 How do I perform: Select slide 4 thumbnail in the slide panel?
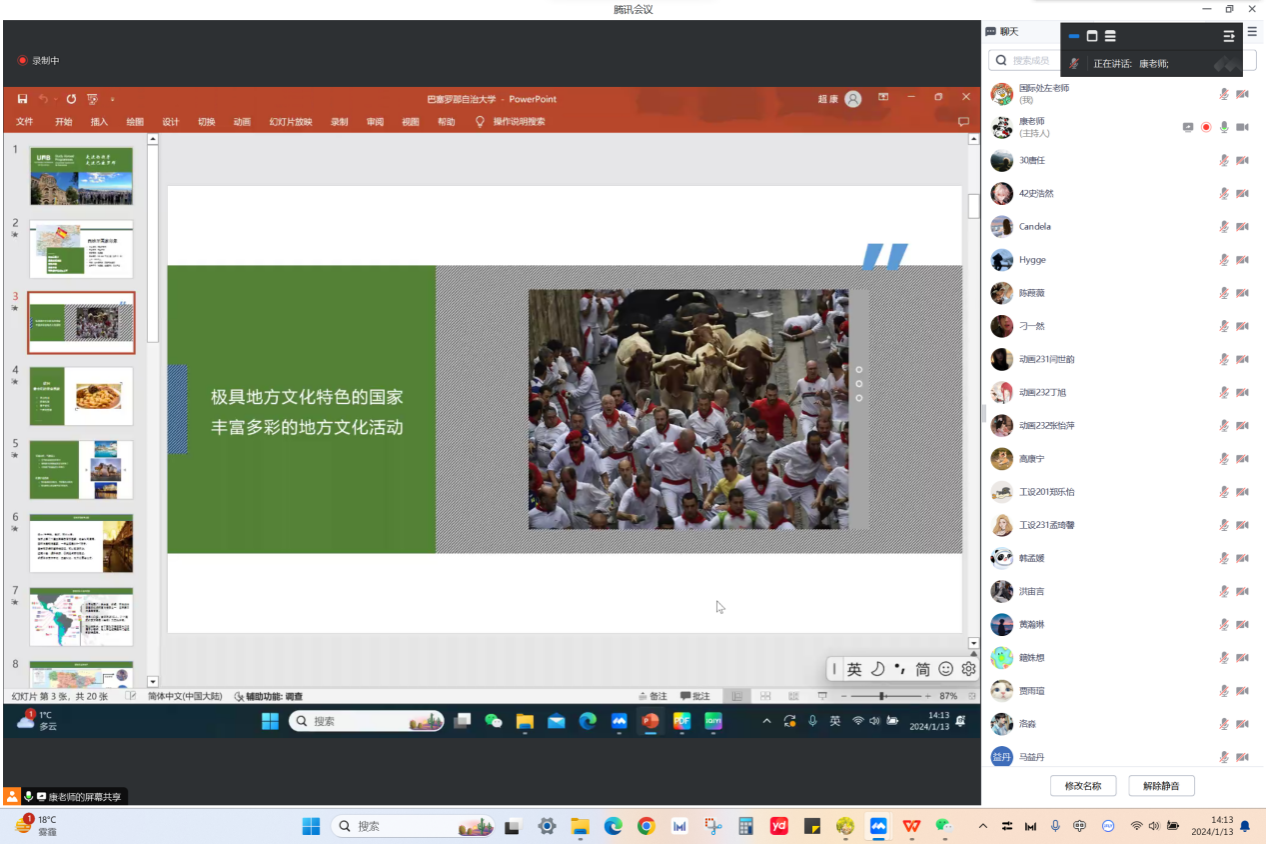tap(81, 396)
